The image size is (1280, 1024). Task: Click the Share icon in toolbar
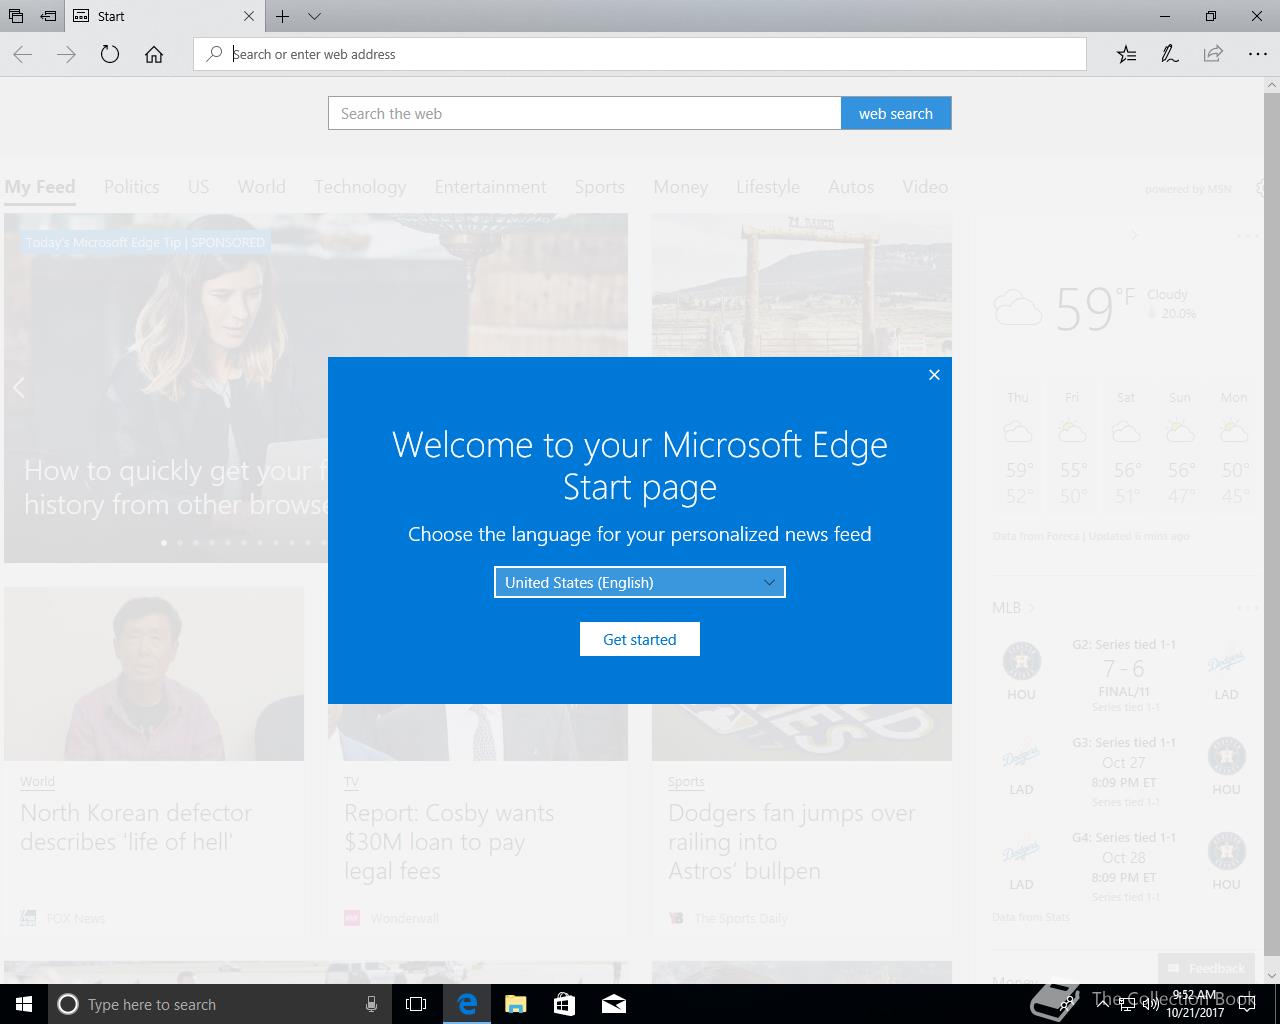coord(1213,55)
